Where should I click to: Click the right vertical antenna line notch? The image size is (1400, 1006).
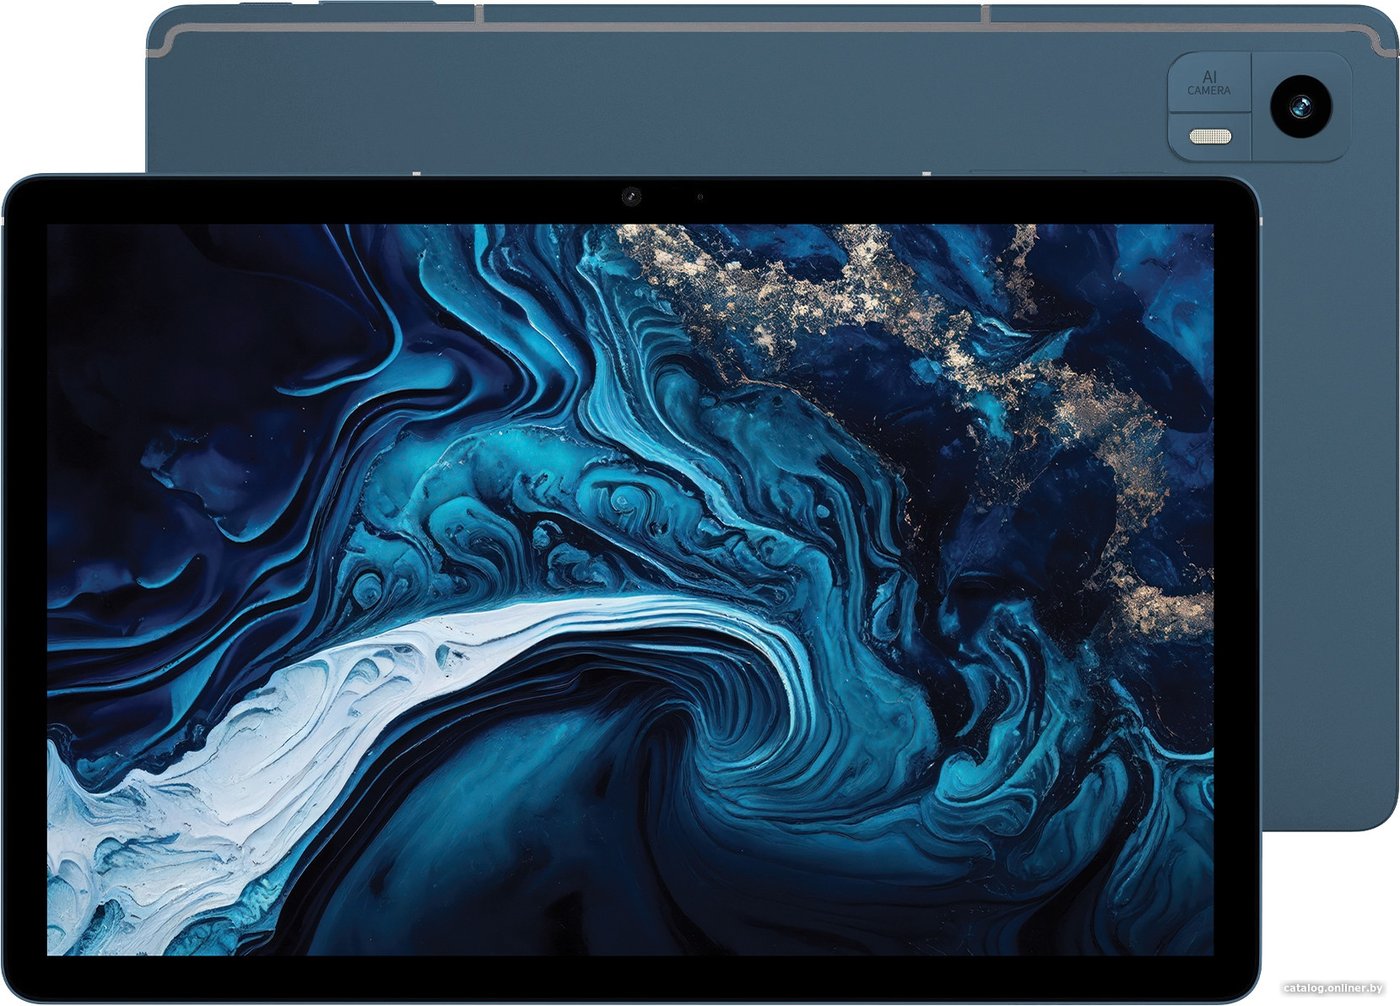point(984,14)
